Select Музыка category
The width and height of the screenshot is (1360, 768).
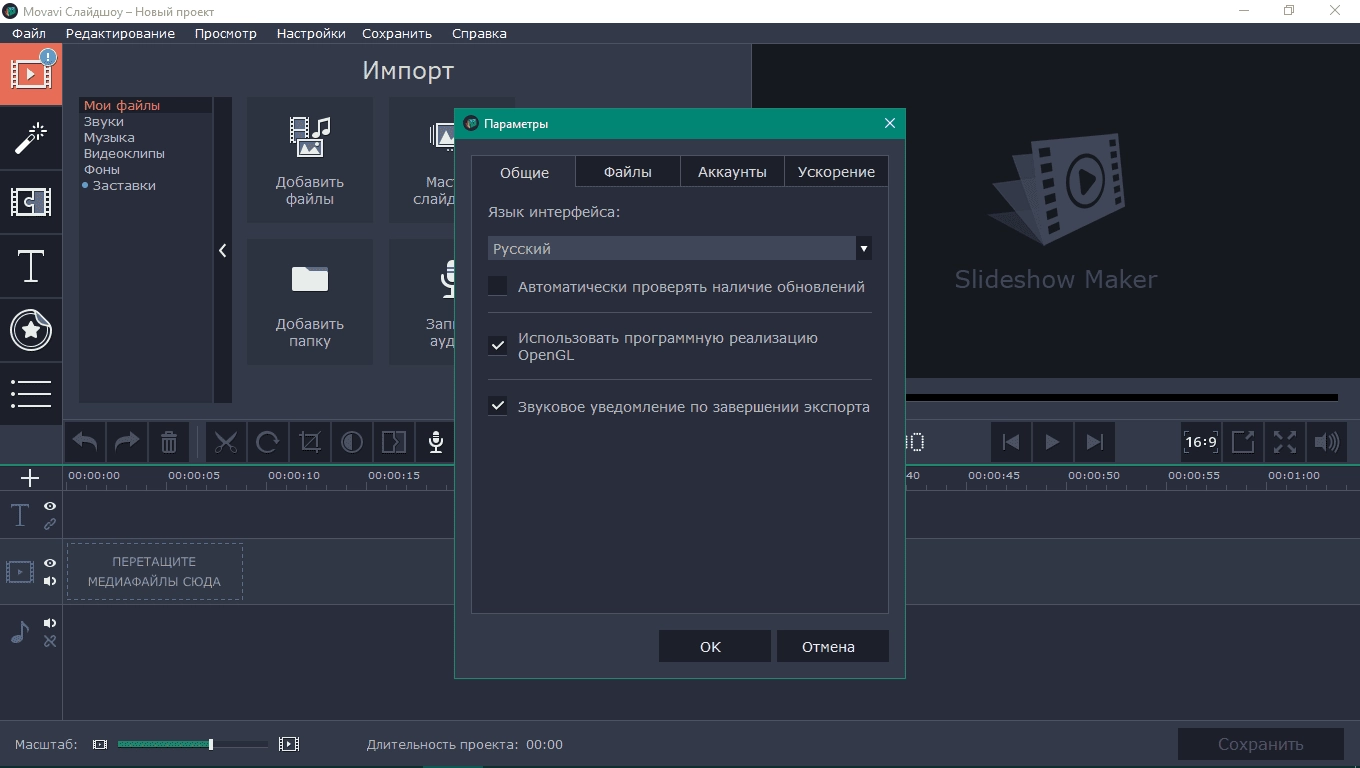(x=109, y=137)
